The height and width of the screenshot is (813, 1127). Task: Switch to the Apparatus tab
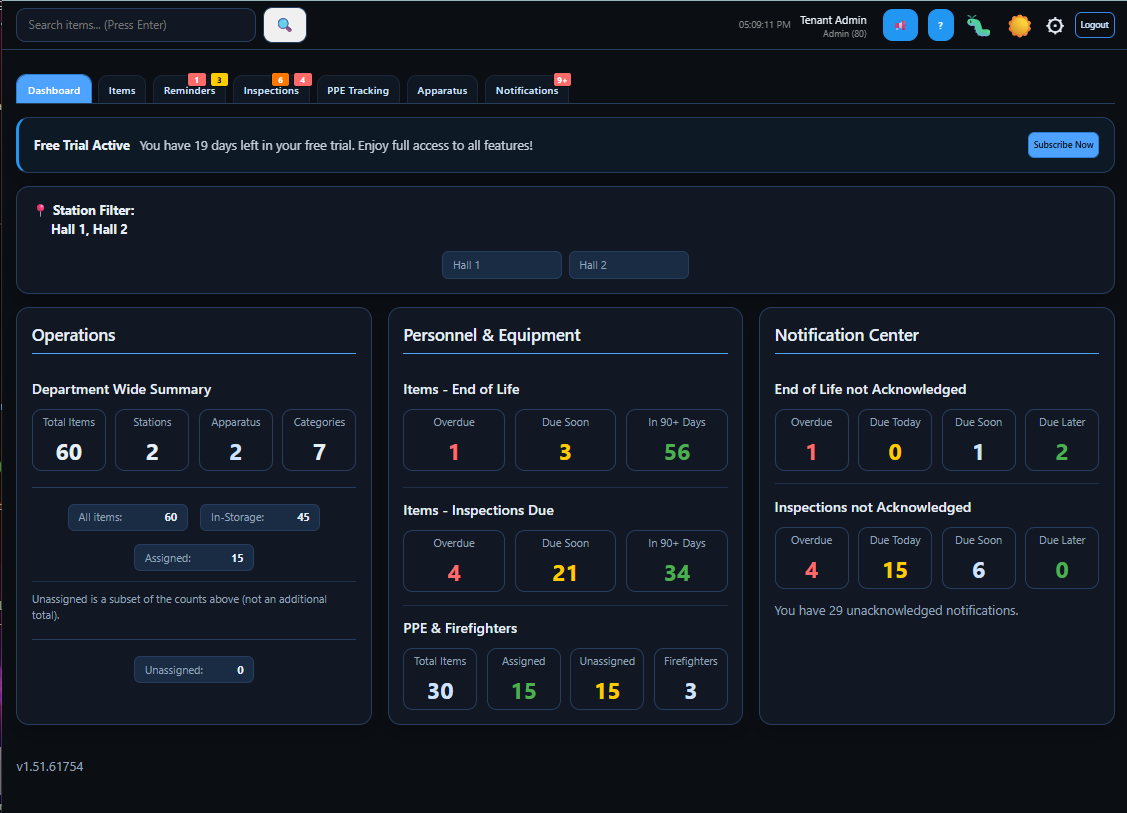tap(441, 89)
